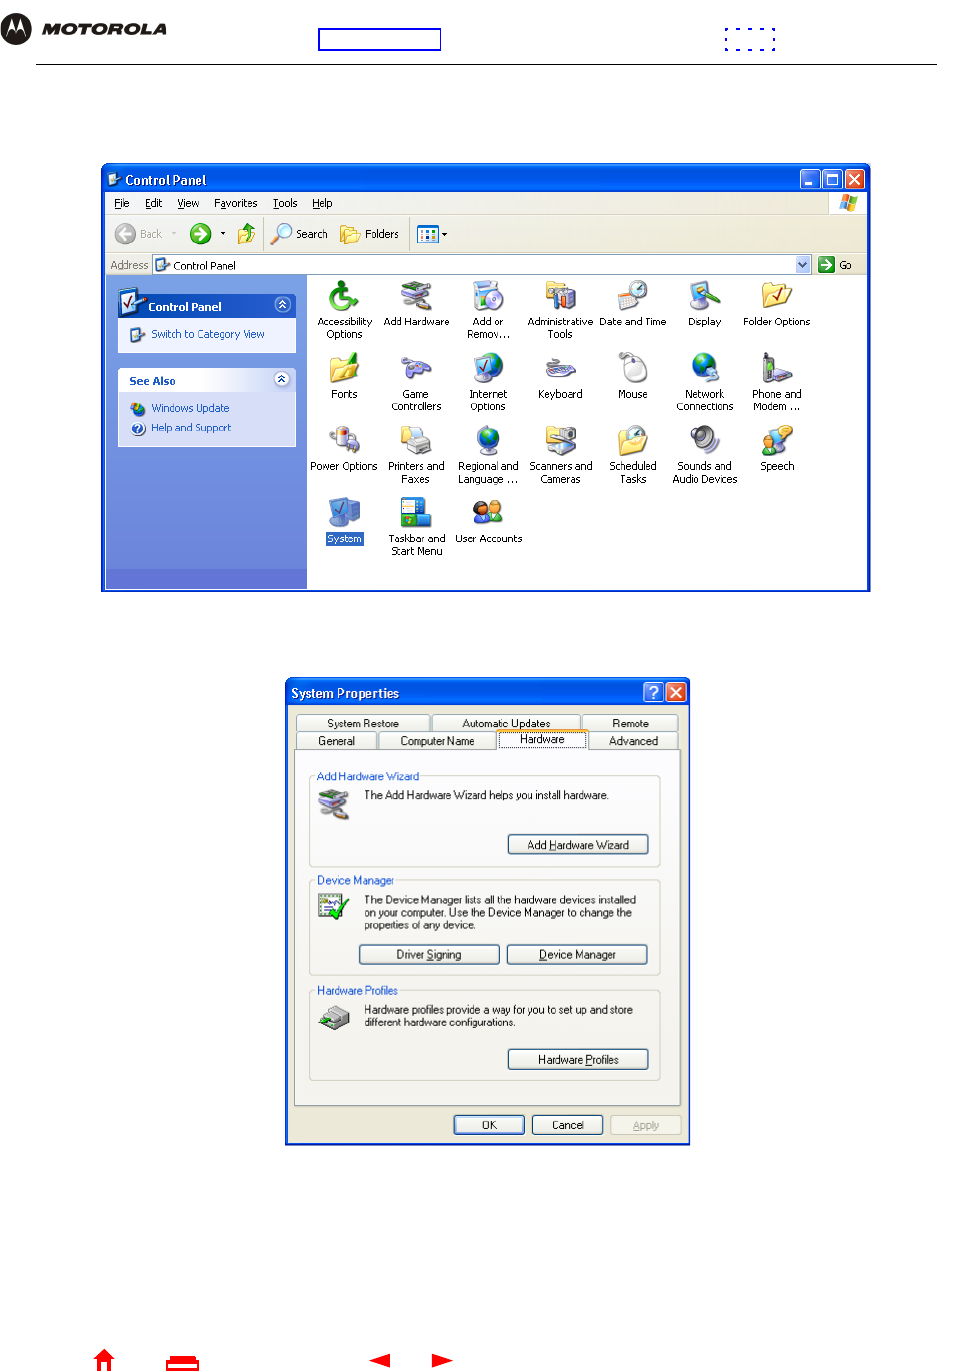Open the Edit menu
Viewport: 965px width, 1371px height.
(153, 203)
